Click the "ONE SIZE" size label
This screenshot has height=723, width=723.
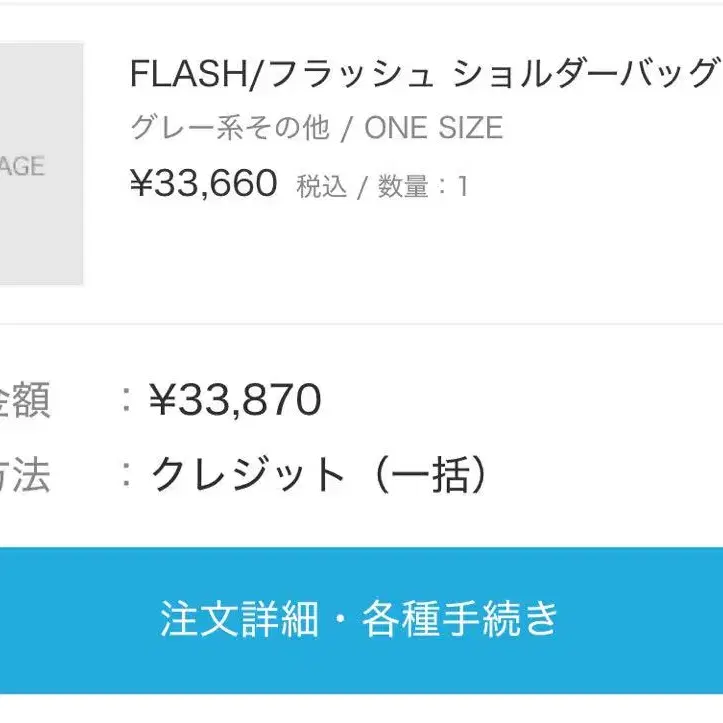(x=433, y=128)
